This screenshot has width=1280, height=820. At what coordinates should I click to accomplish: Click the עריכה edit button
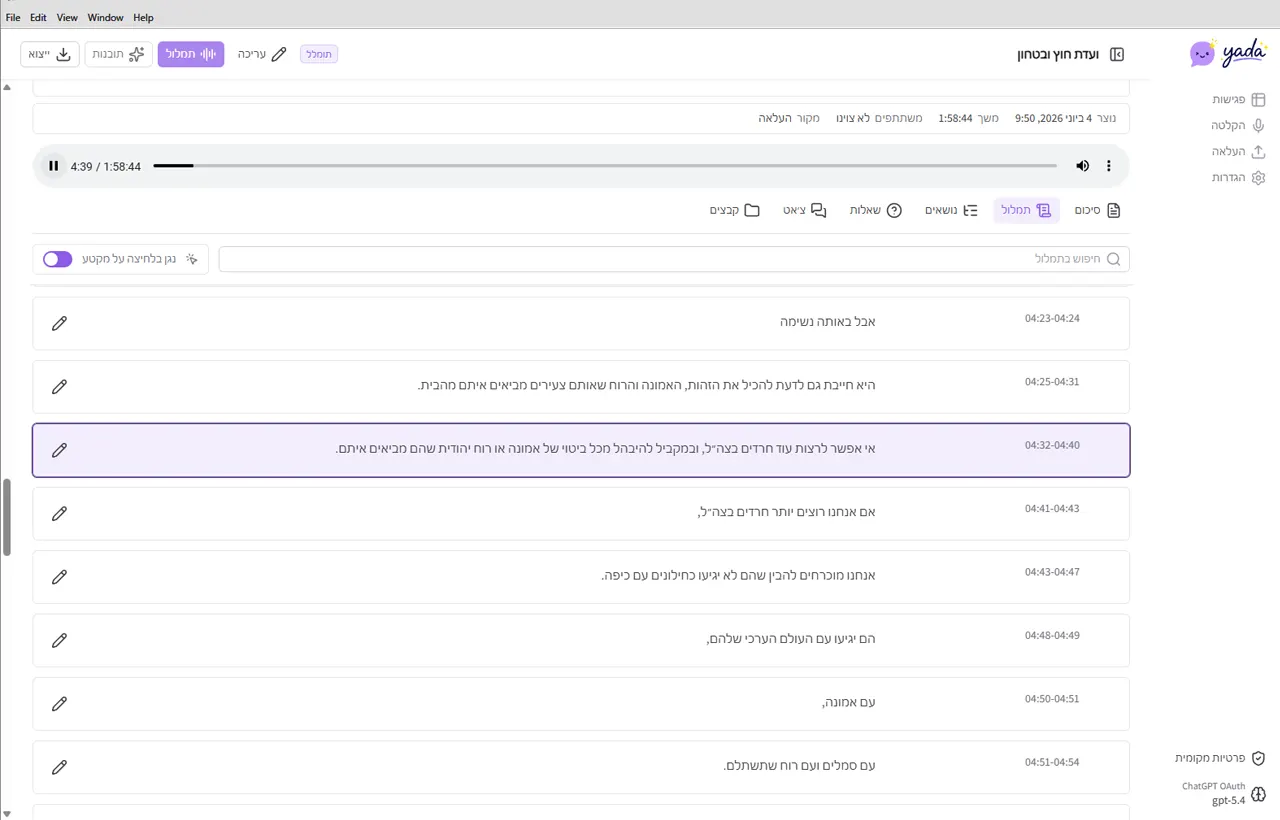pos(262,54)
